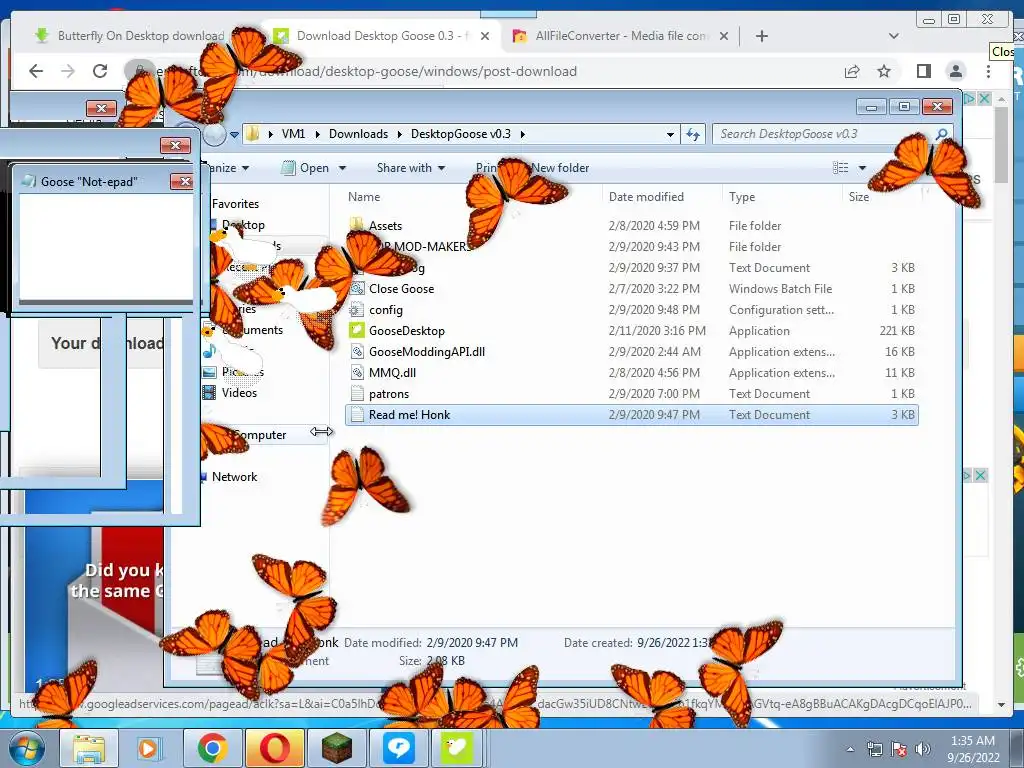Open Opera browser from taskbar

tap(274, 748)
